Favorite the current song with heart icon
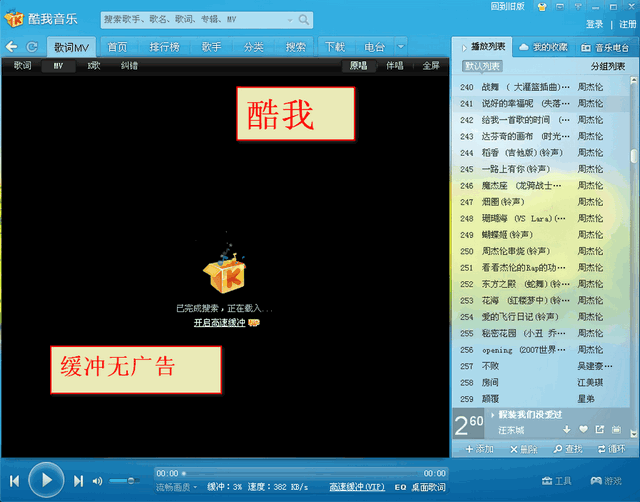This screenshot has height=502, width=640. (x=583, y=429)
